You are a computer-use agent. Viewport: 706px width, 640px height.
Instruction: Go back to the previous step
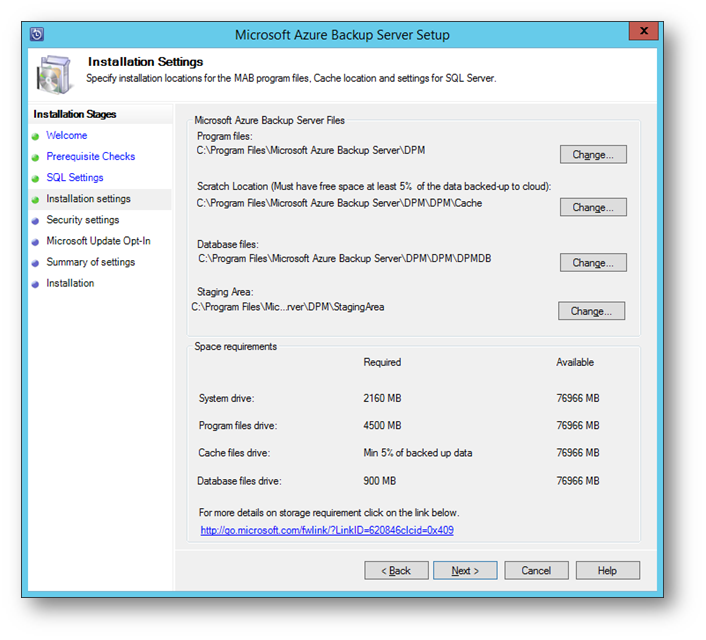tap(396, 571)
